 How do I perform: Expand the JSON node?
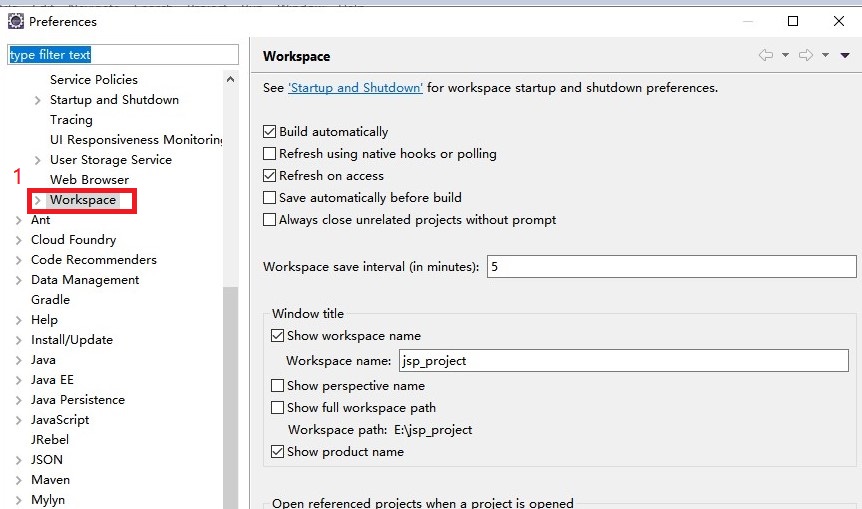pos(19,460)
